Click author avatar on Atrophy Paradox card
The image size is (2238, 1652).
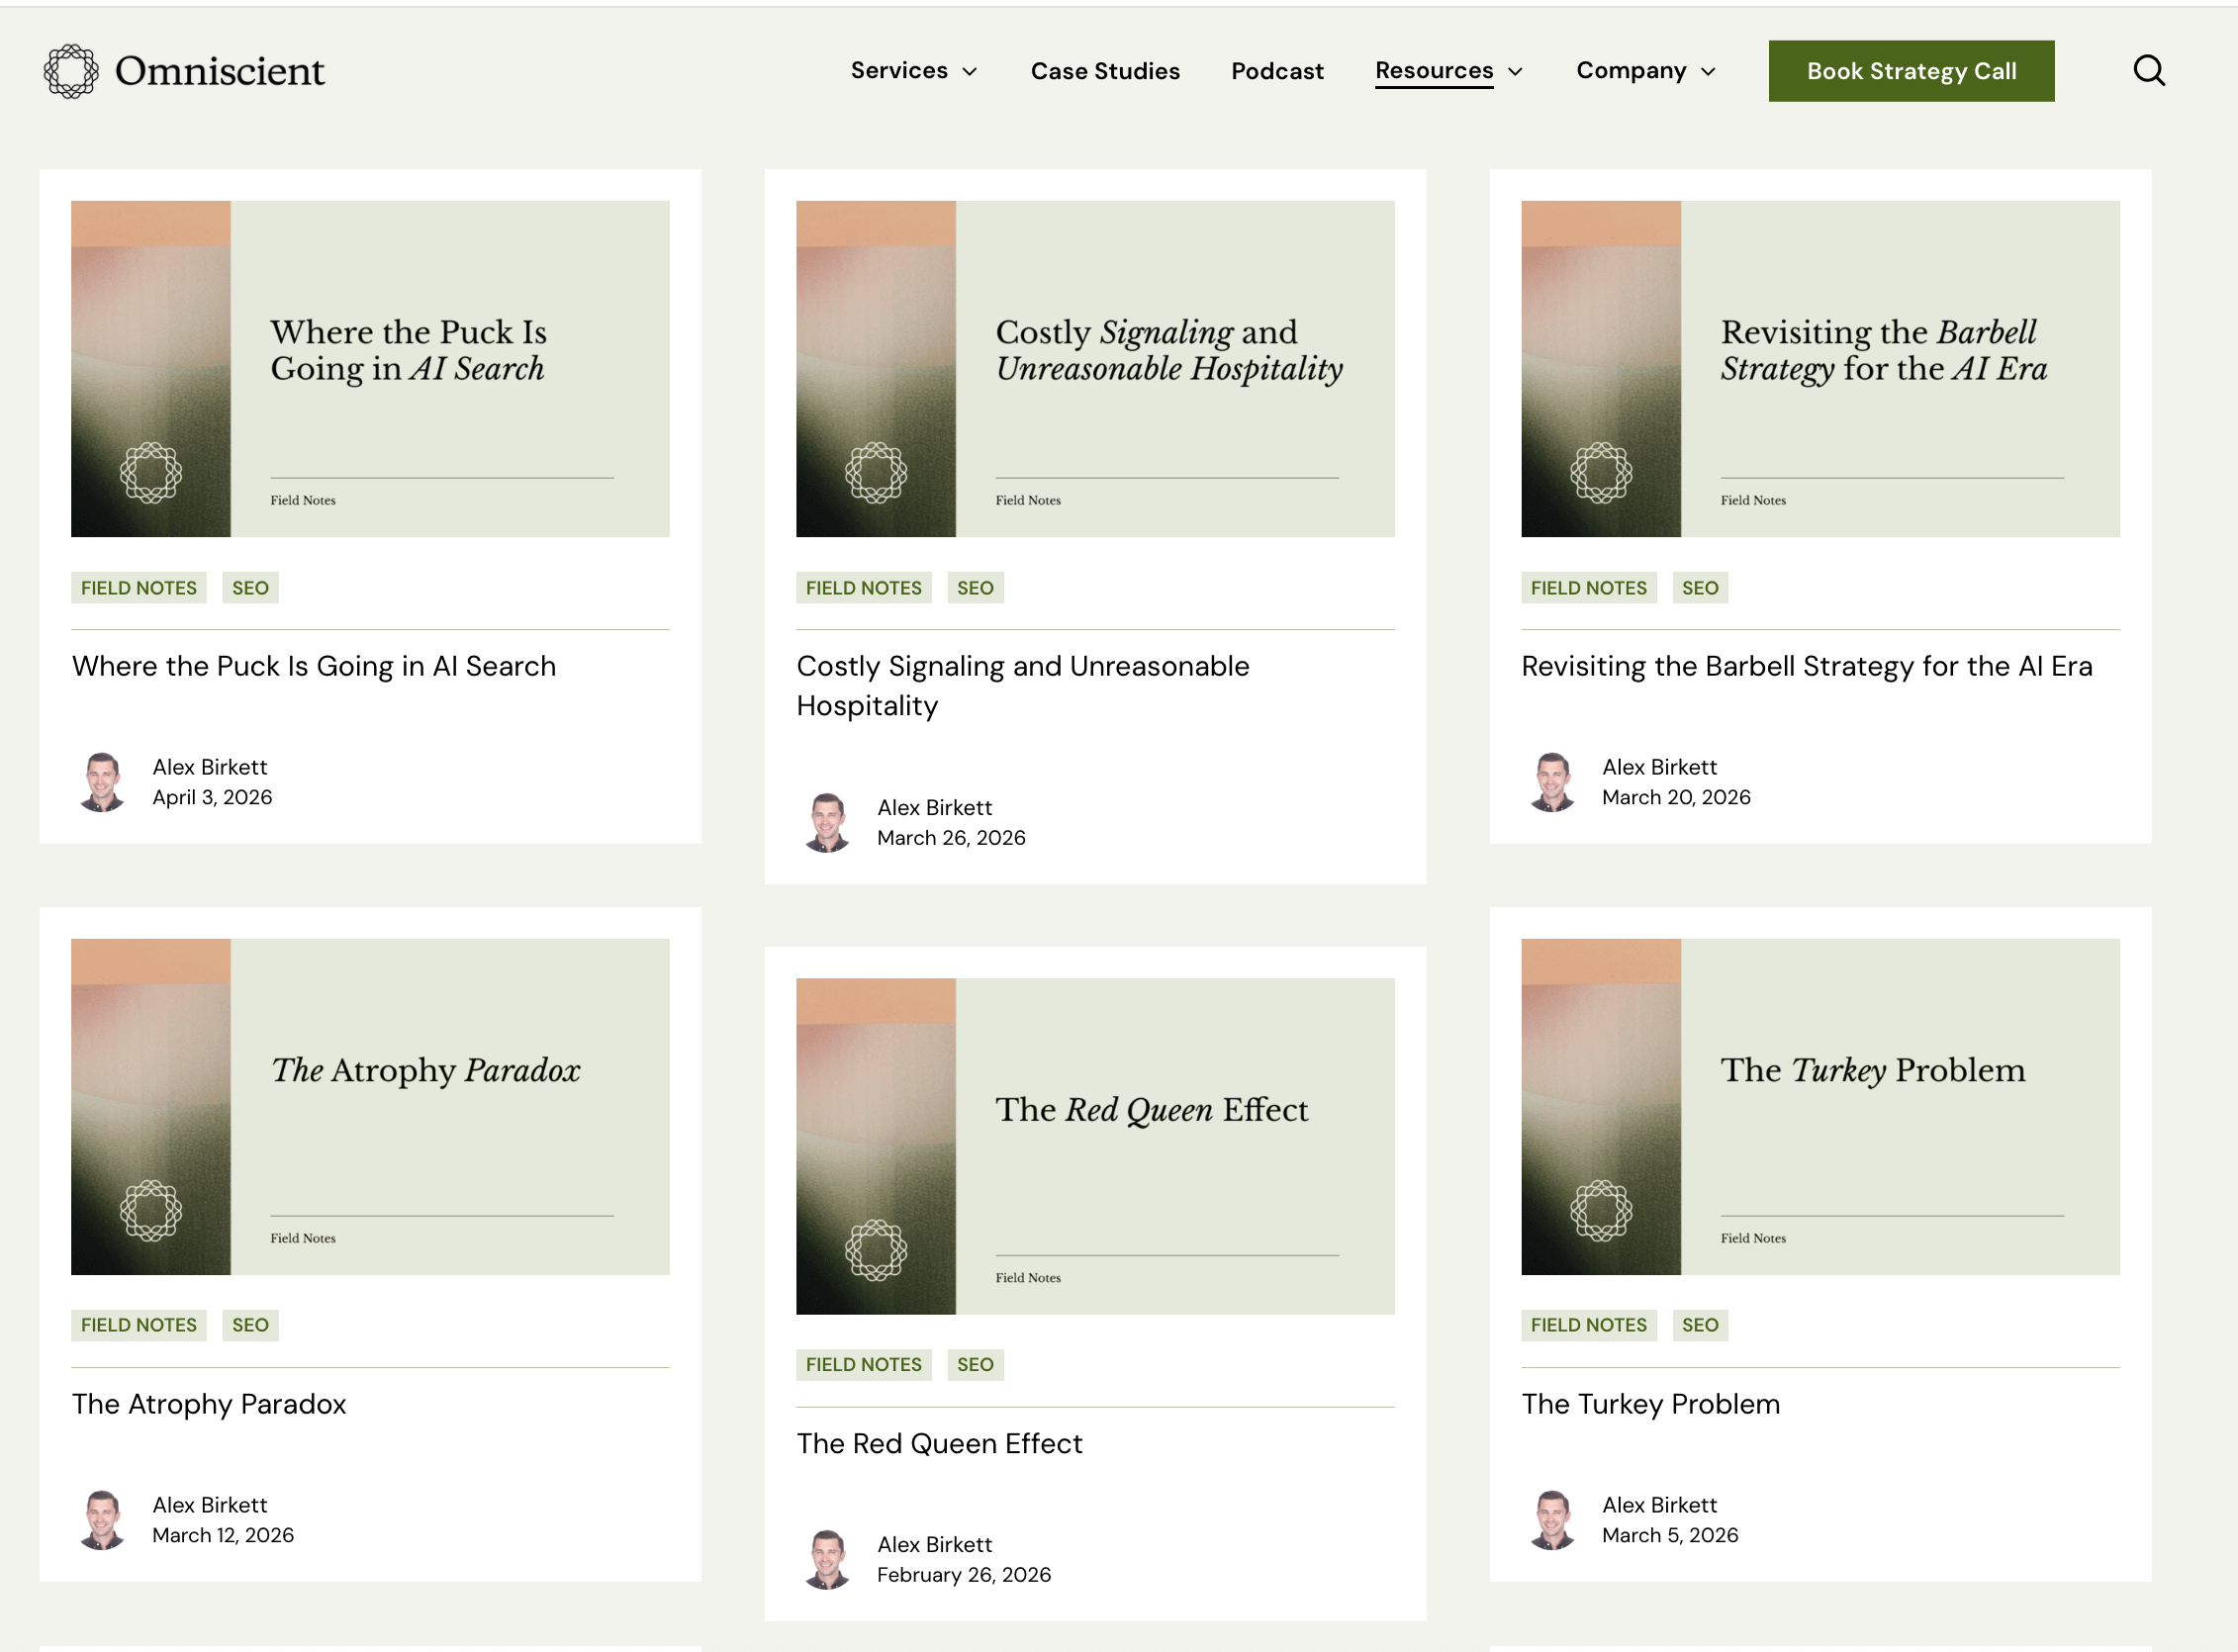point(102,1520)
